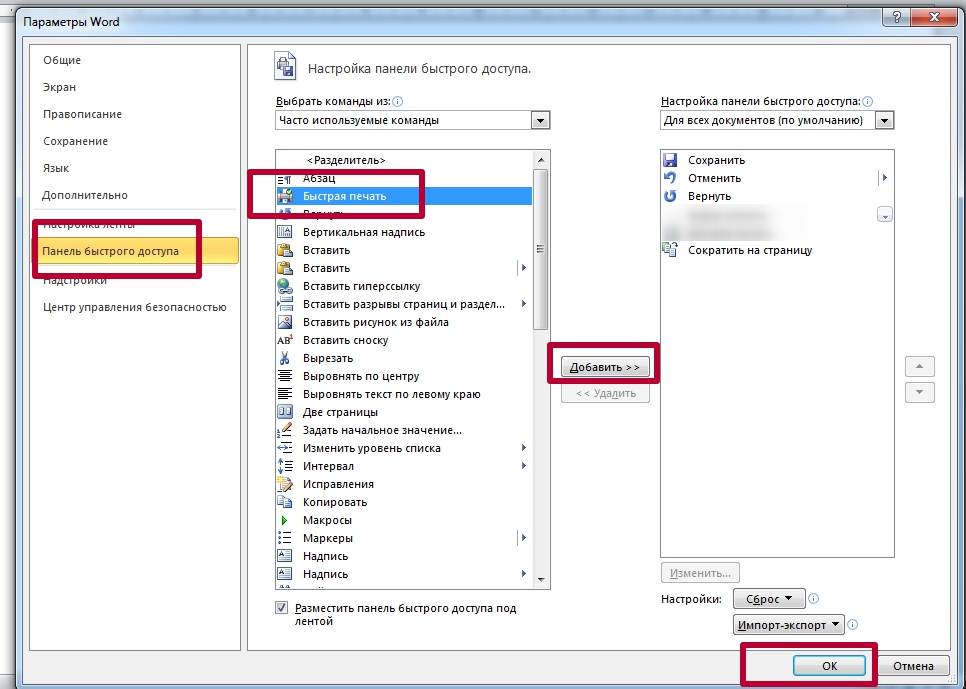Open Центр управления безопасностью section
966x689 pixels.
coord(134,307)
